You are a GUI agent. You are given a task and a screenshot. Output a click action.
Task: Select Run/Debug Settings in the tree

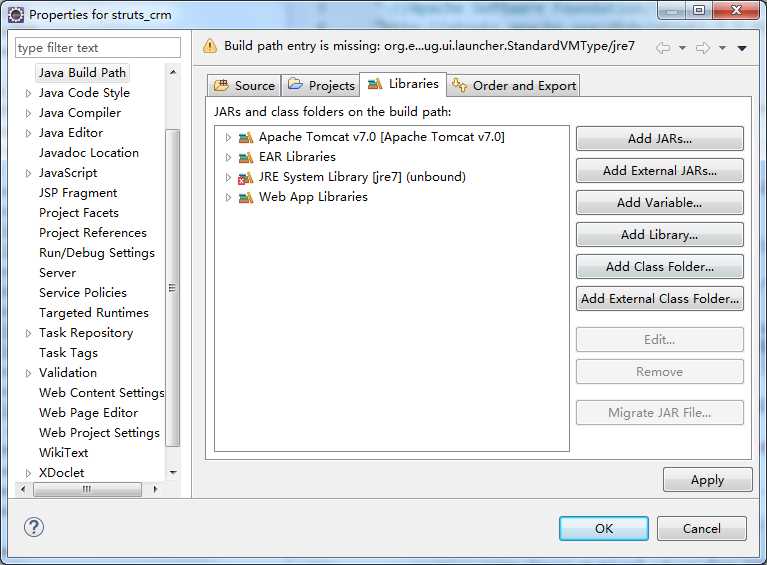point(96,253)
